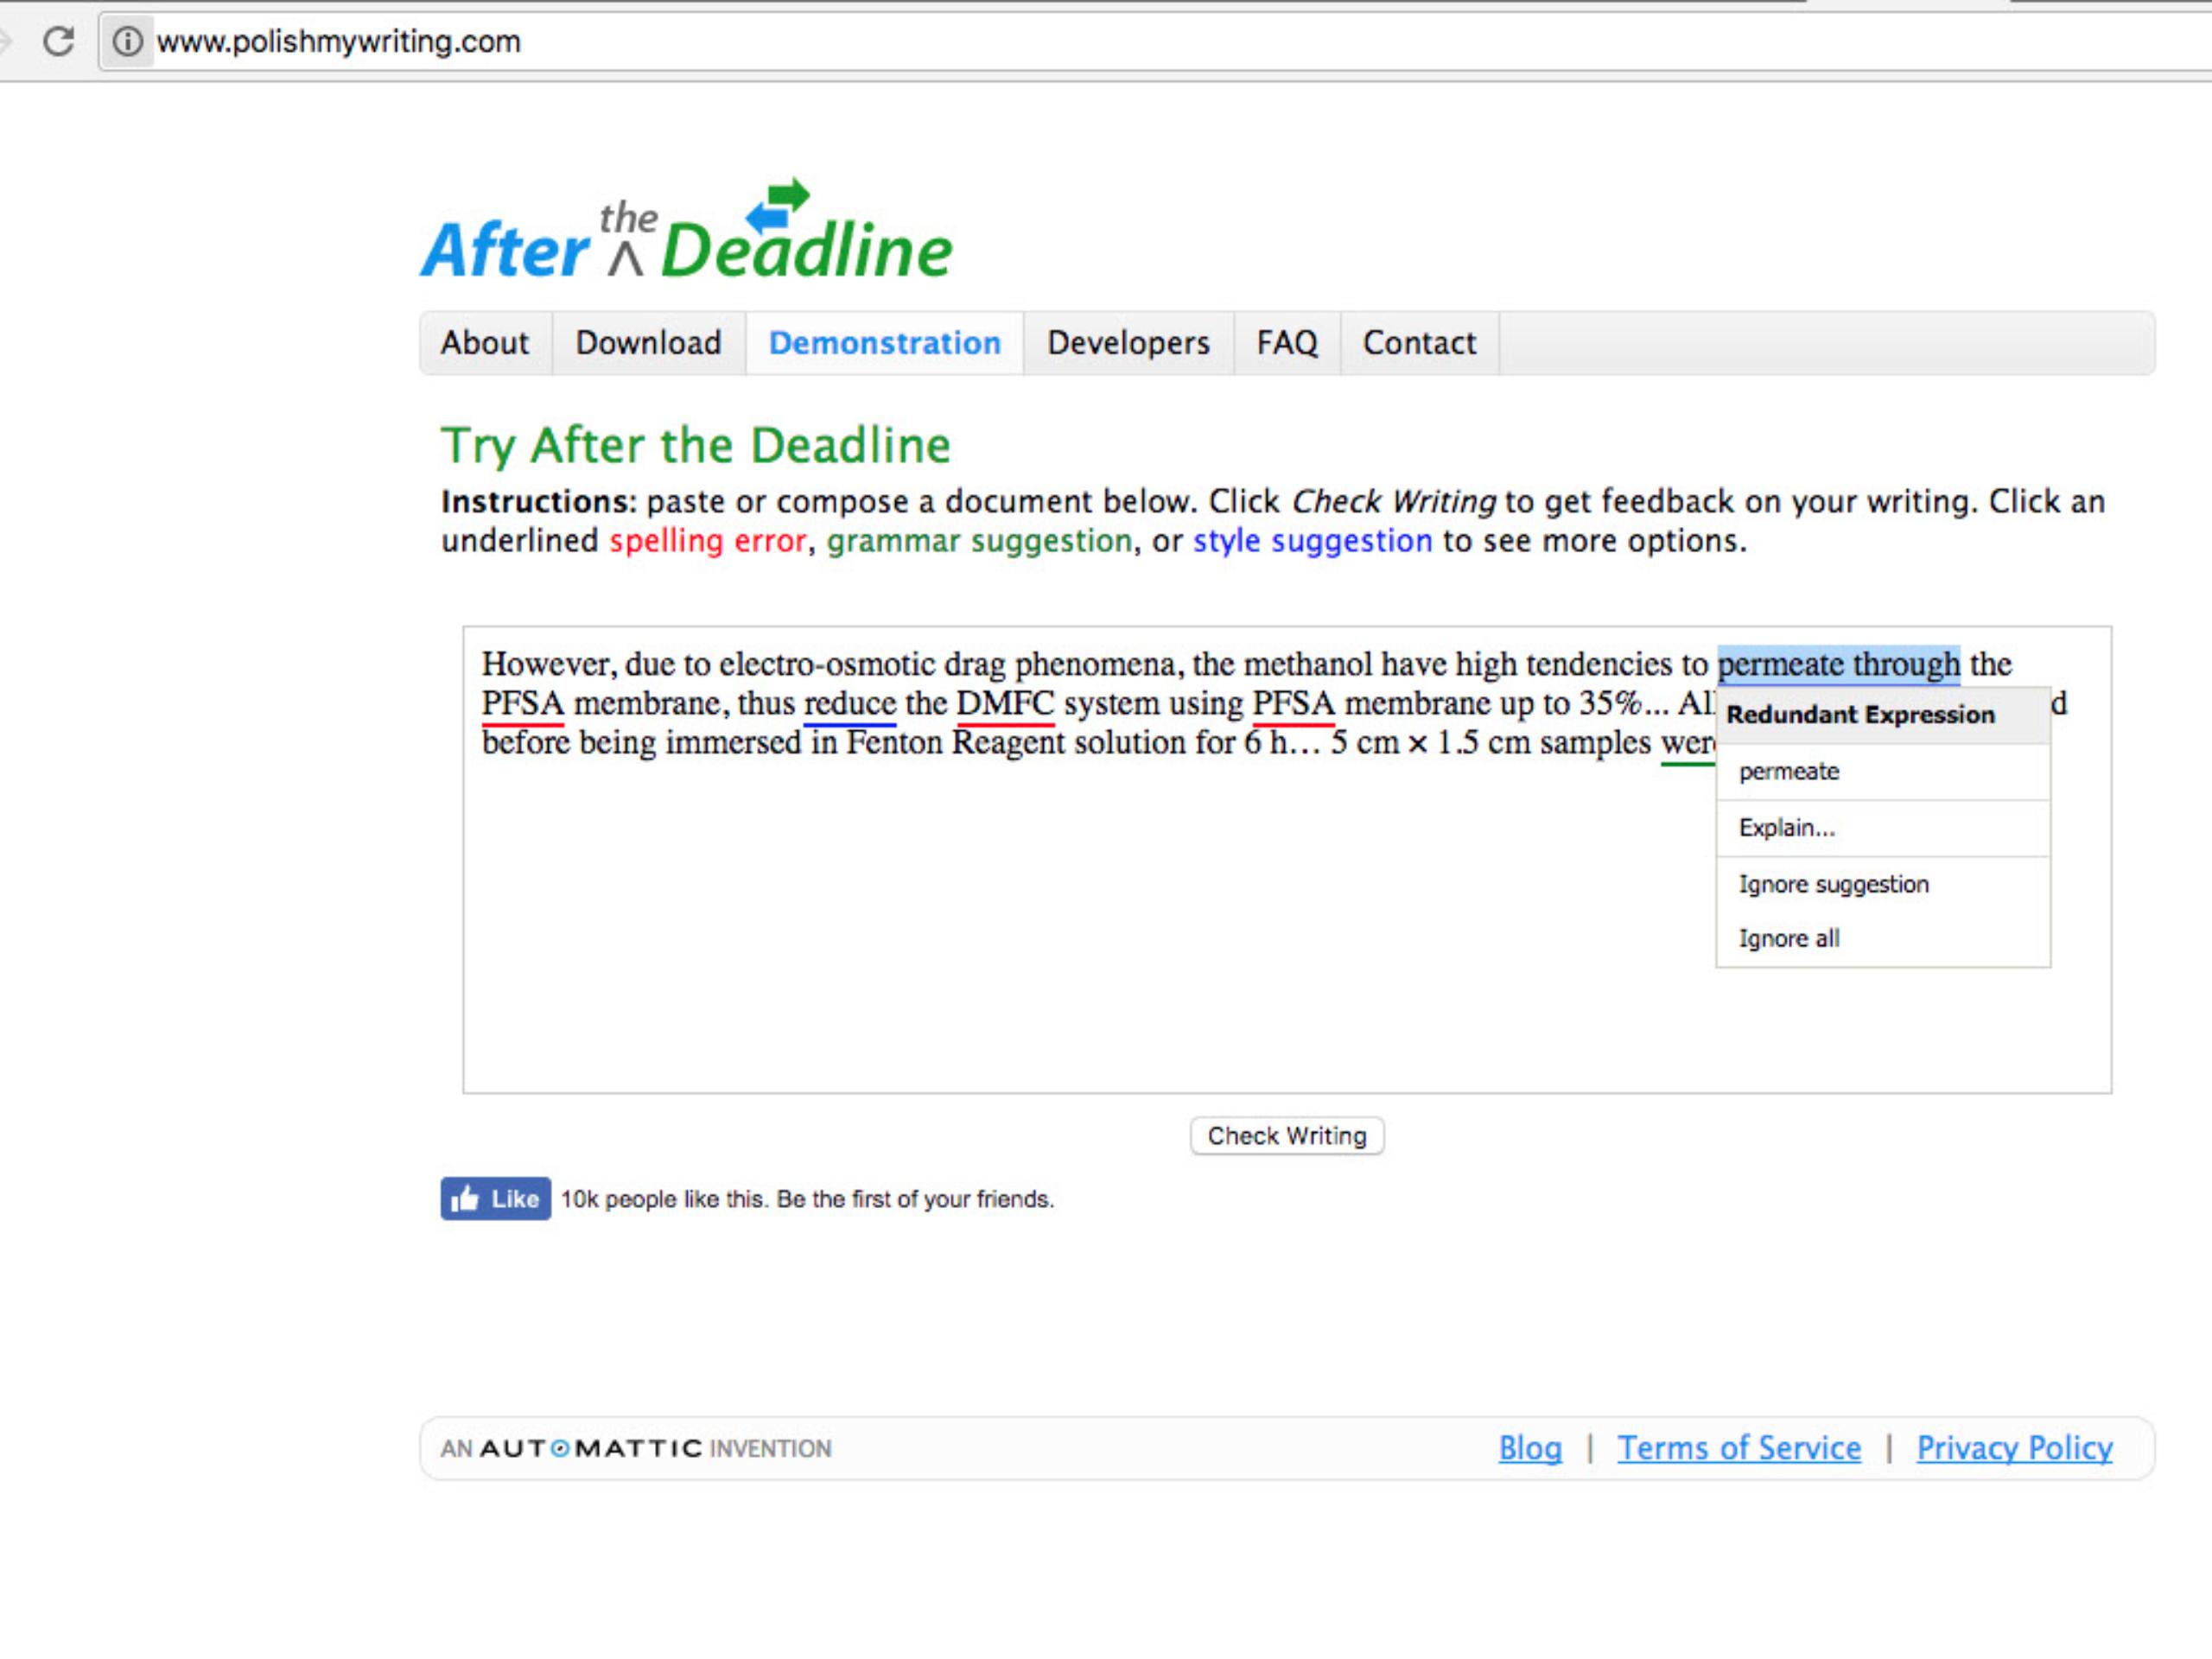The width and height of the screenshot is (2212, 1659).
Task: Open the Contact tab
Action: [1419, 343]
